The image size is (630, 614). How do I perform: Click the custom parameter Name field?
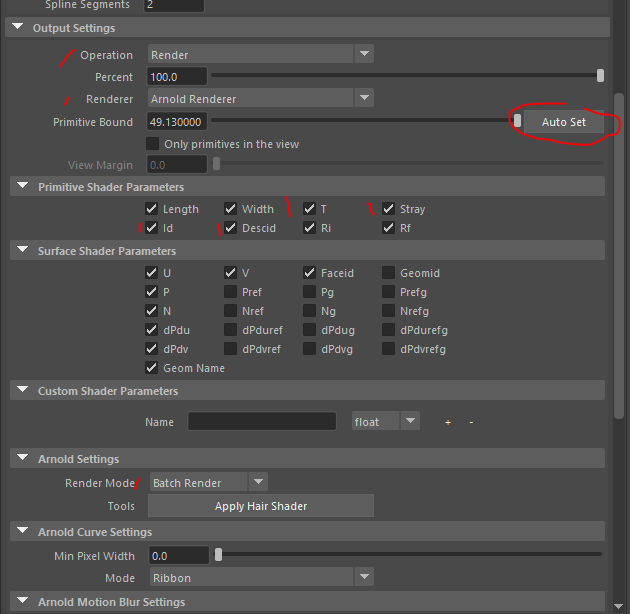(x=262, y=422)
